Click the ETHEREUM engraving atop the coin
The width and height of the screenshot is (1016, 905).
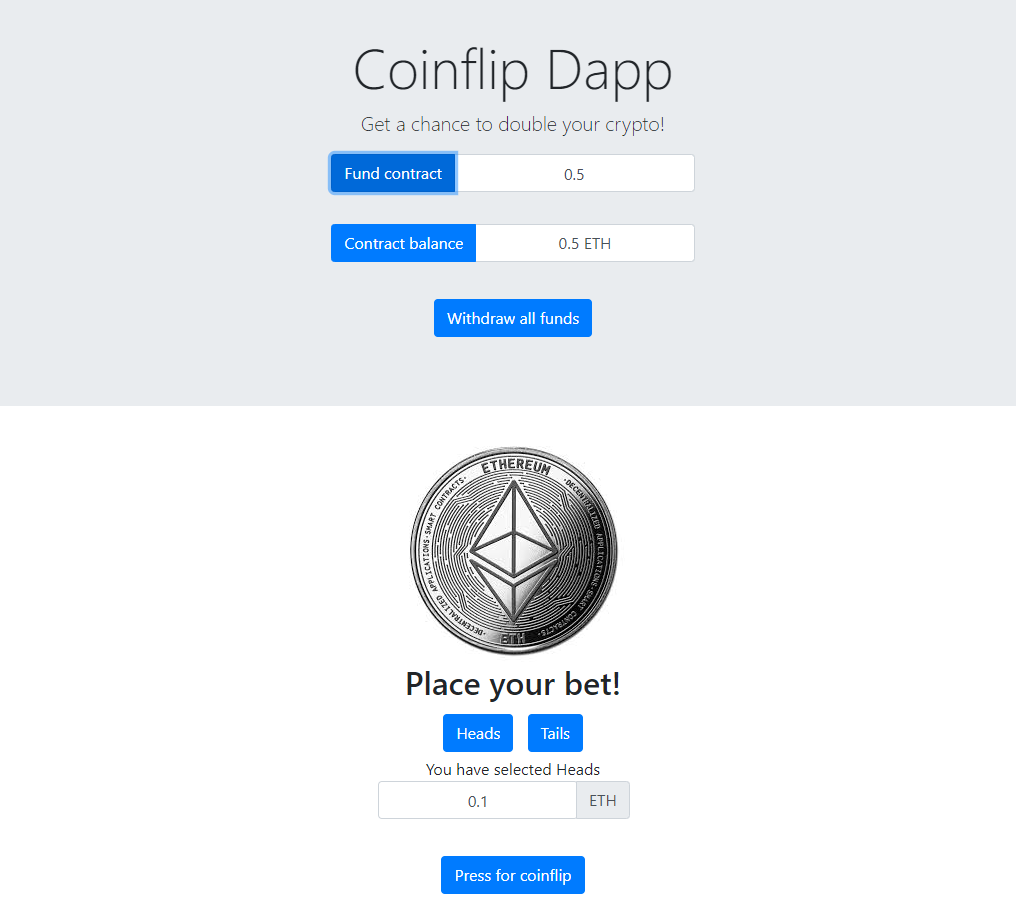[516, 466]
